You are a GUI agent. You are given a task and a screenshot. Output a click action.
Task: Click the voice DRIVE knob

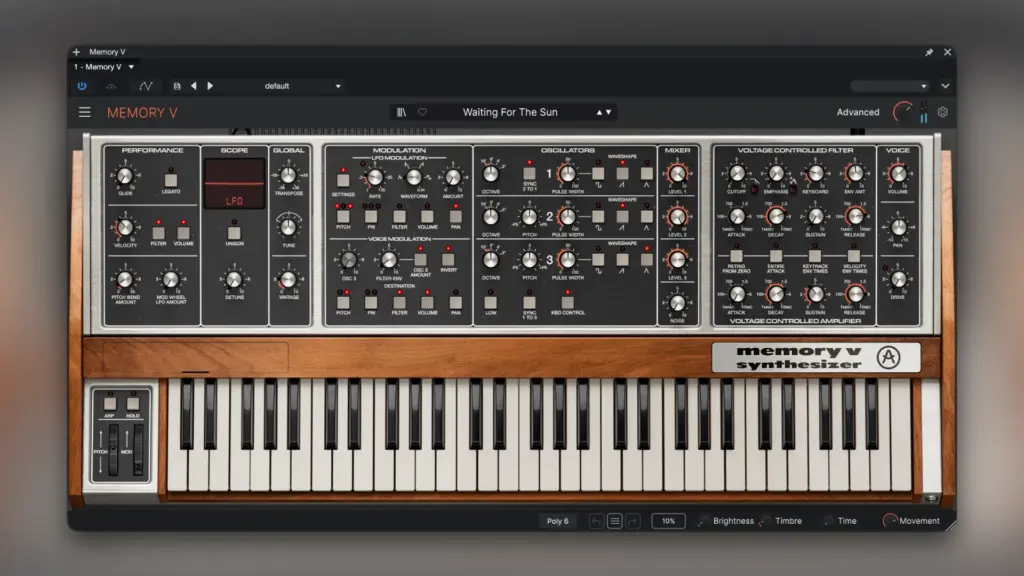click(899, 280)
